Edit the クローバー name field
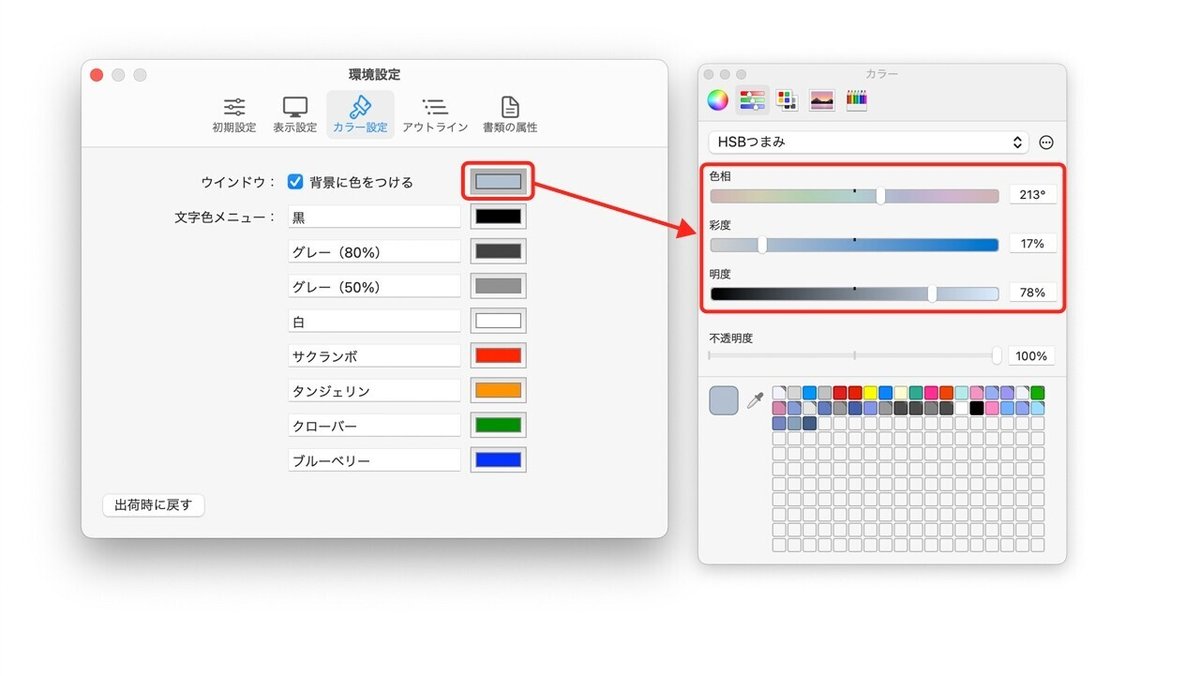 click(375, 426)
